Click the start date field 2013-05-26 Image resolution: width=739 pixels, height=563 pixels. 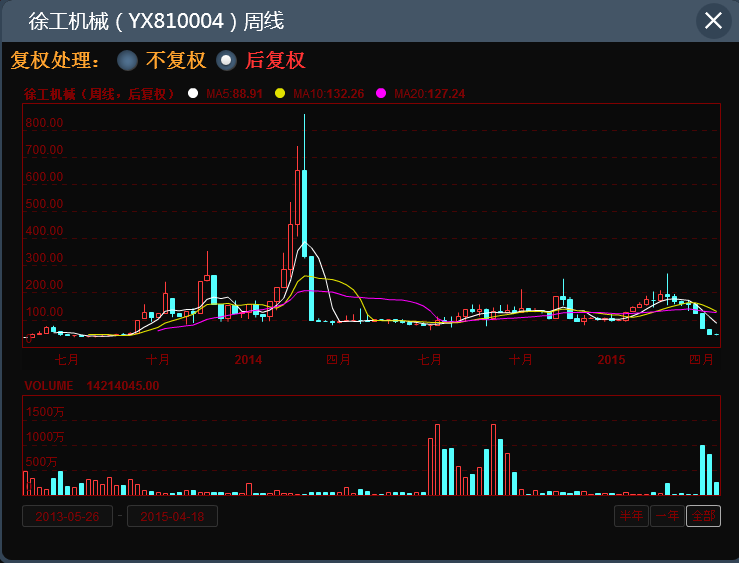tap(68, 516)
